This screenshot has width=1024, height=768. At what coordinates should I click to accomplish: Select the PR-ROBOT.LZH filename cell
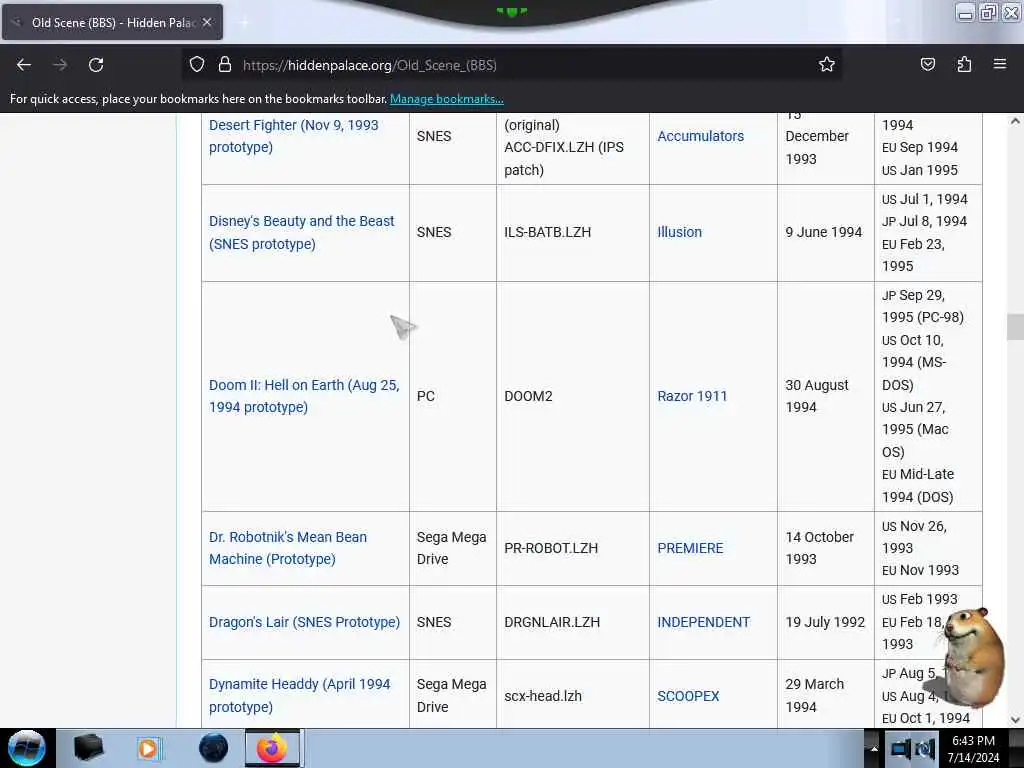[x=573, y=548]
